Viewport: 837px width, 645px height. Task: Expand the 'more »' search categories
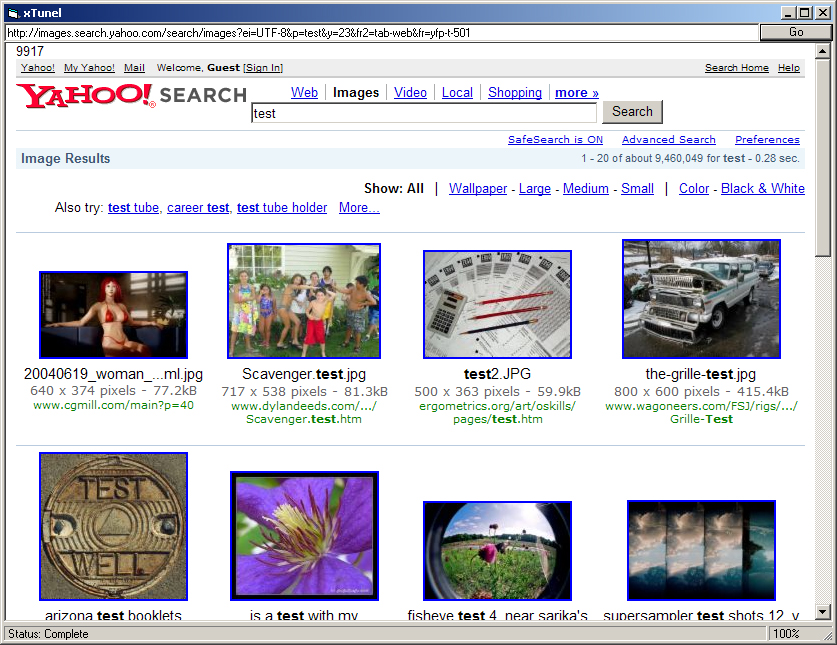tap(577, 93)
